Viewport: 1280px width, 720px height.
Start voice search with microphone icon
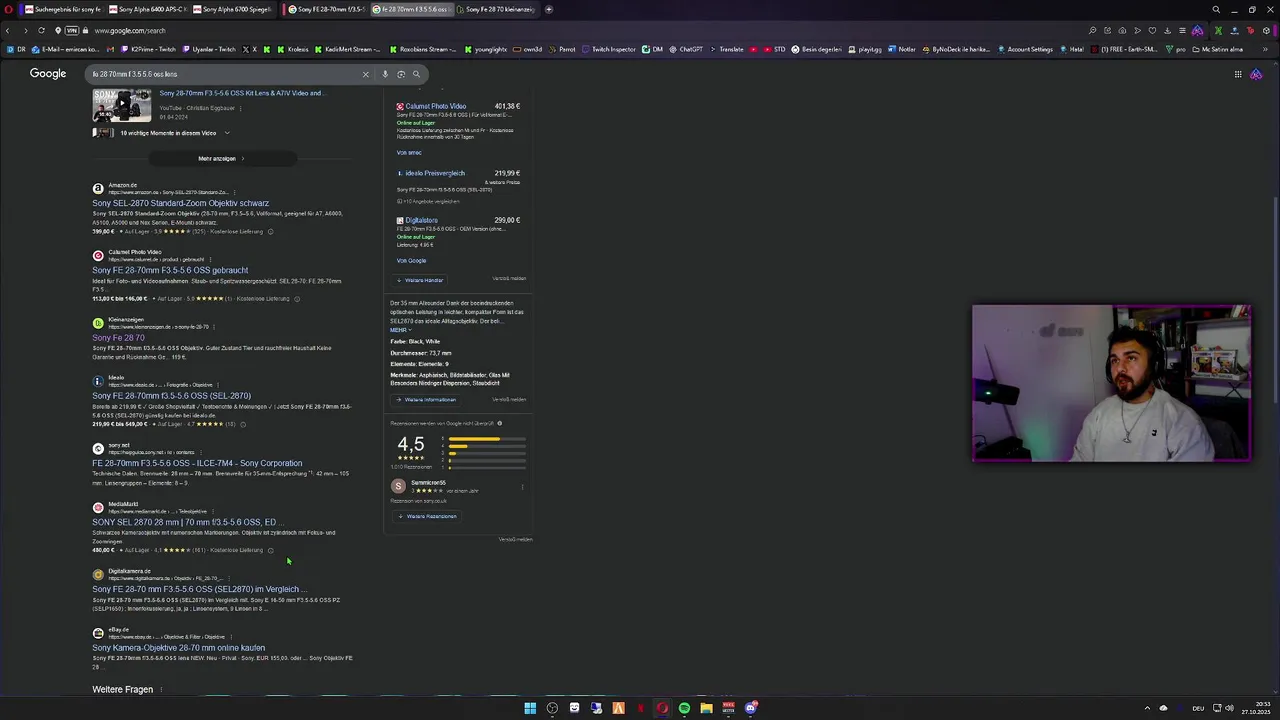[385, 74]
